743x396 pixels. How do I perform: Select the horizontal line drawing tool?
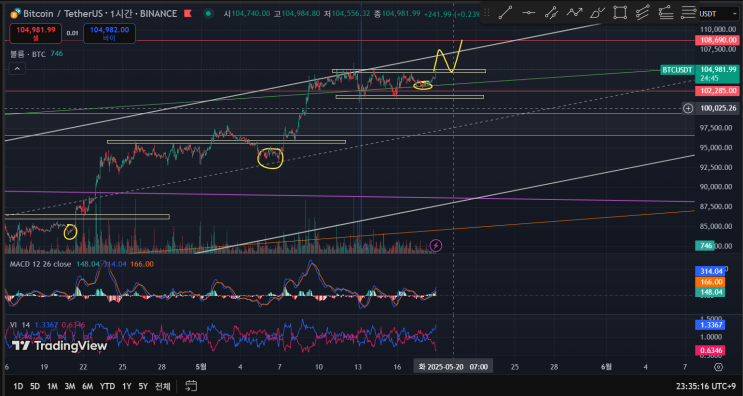tap(528, 12)
